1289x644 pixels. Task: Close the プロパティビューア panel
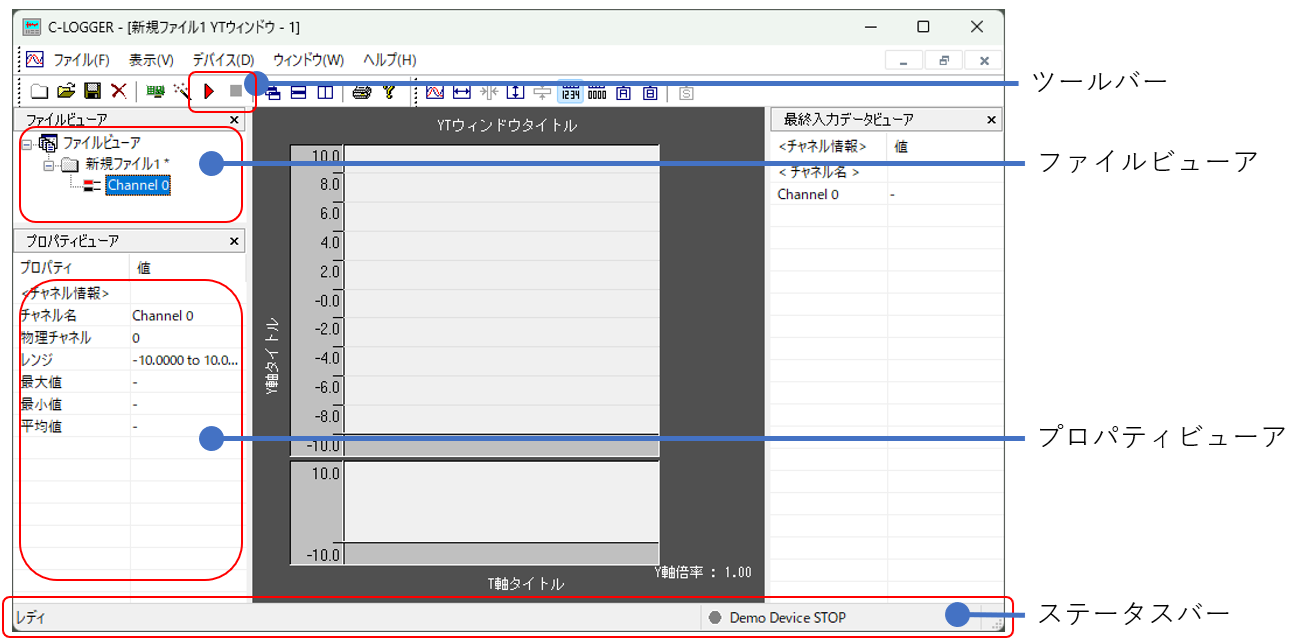tap(234, 242)
